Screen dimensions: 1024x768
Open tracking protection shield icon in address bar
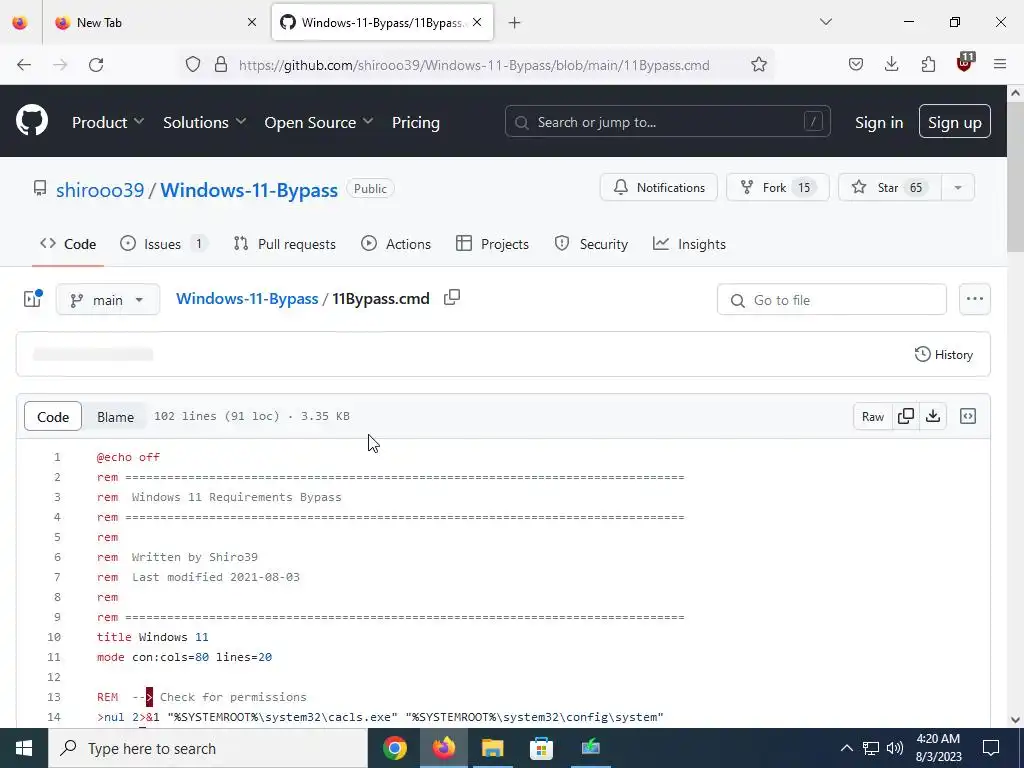pyautogui.click(x=193, y=65)
